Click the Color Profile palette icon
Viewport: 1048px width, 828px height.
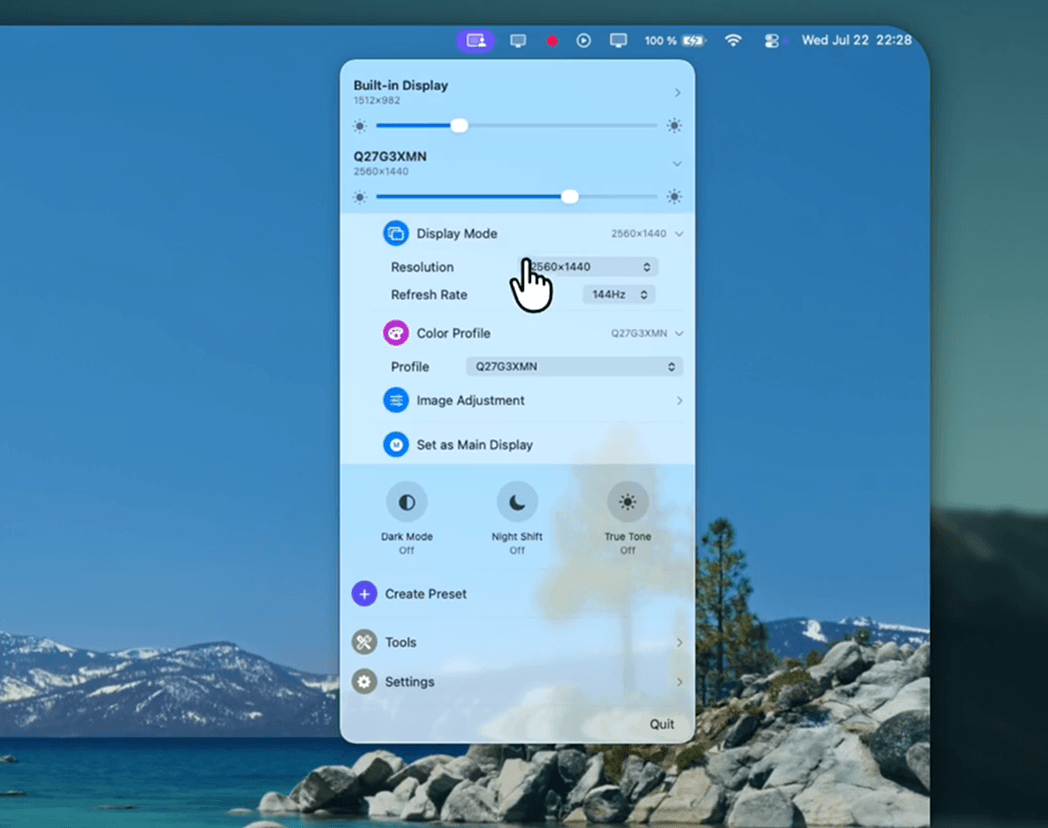396,333
